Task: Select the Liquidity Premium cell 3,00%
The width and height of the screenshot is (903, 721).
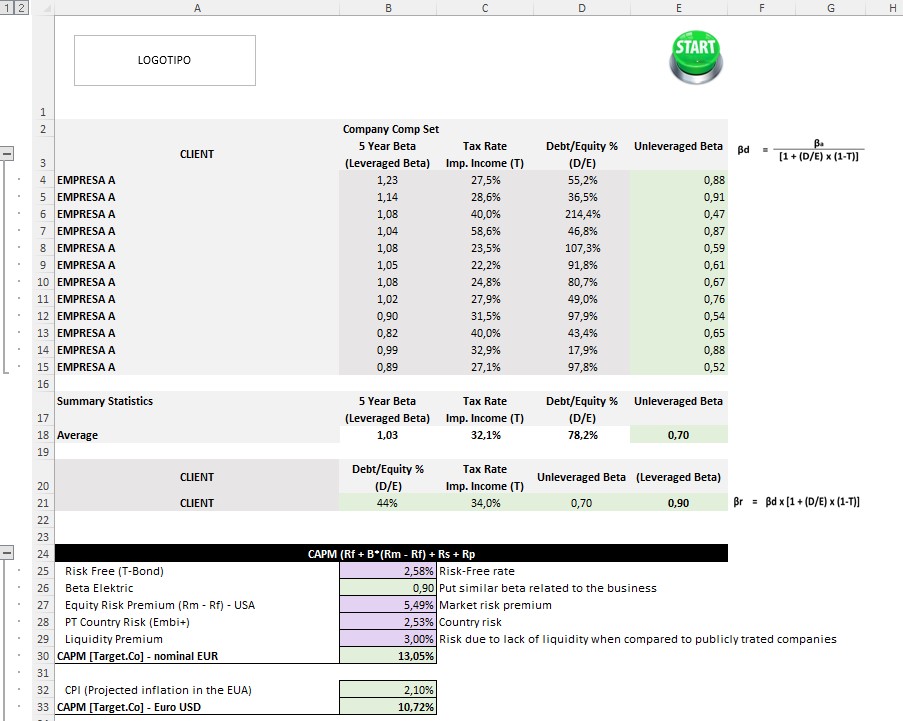Action: click(388, 639)
